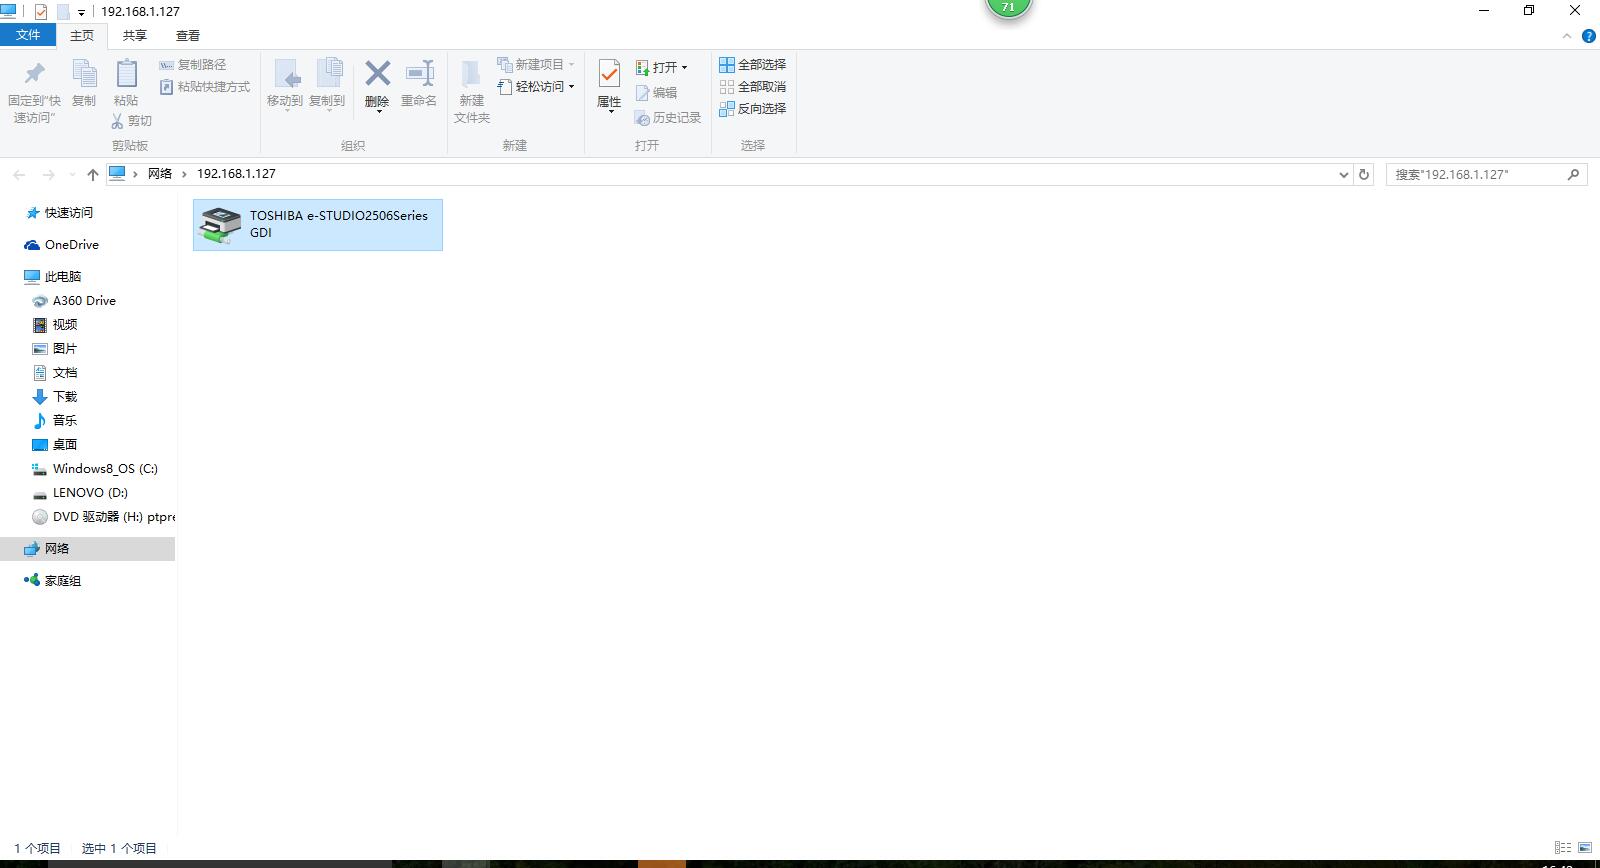
Task: Click the refresh button beside address bar
Action: pos(1363,174)
